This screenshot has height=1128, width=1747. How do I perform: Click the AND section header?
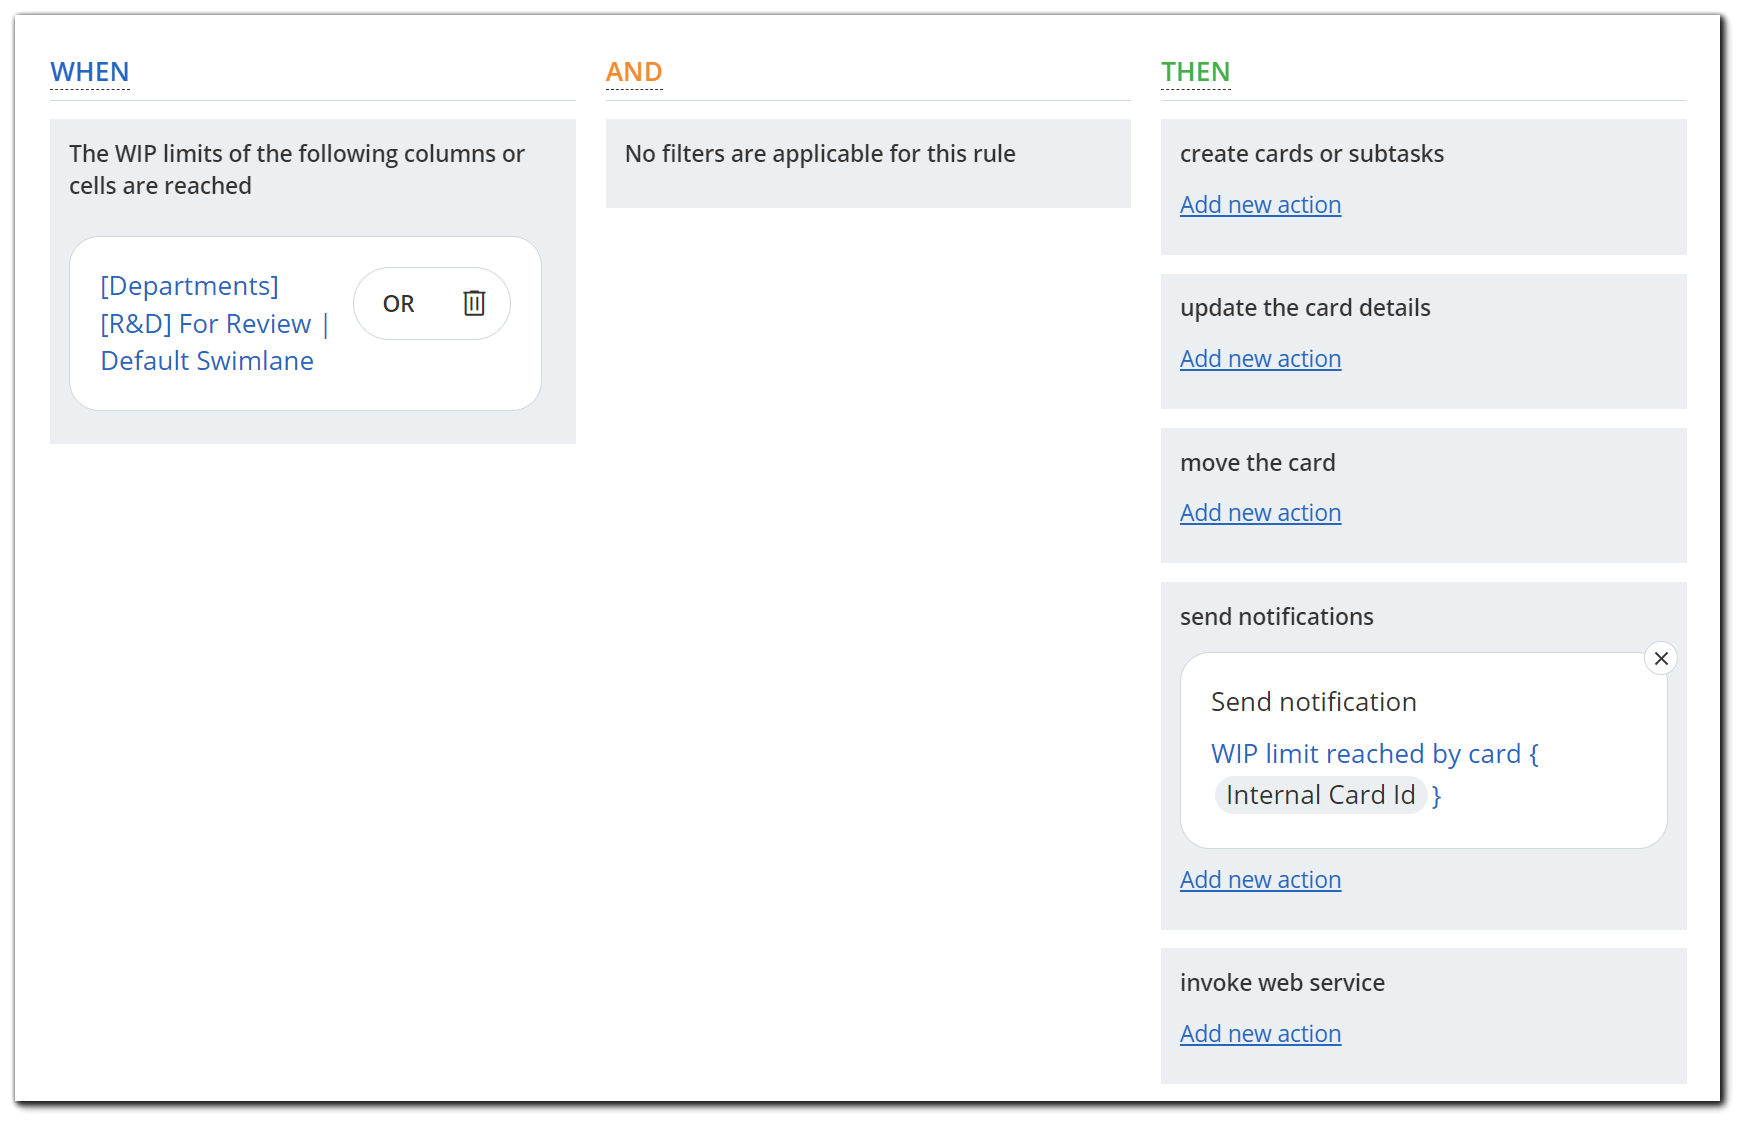(x=634, y=71)
